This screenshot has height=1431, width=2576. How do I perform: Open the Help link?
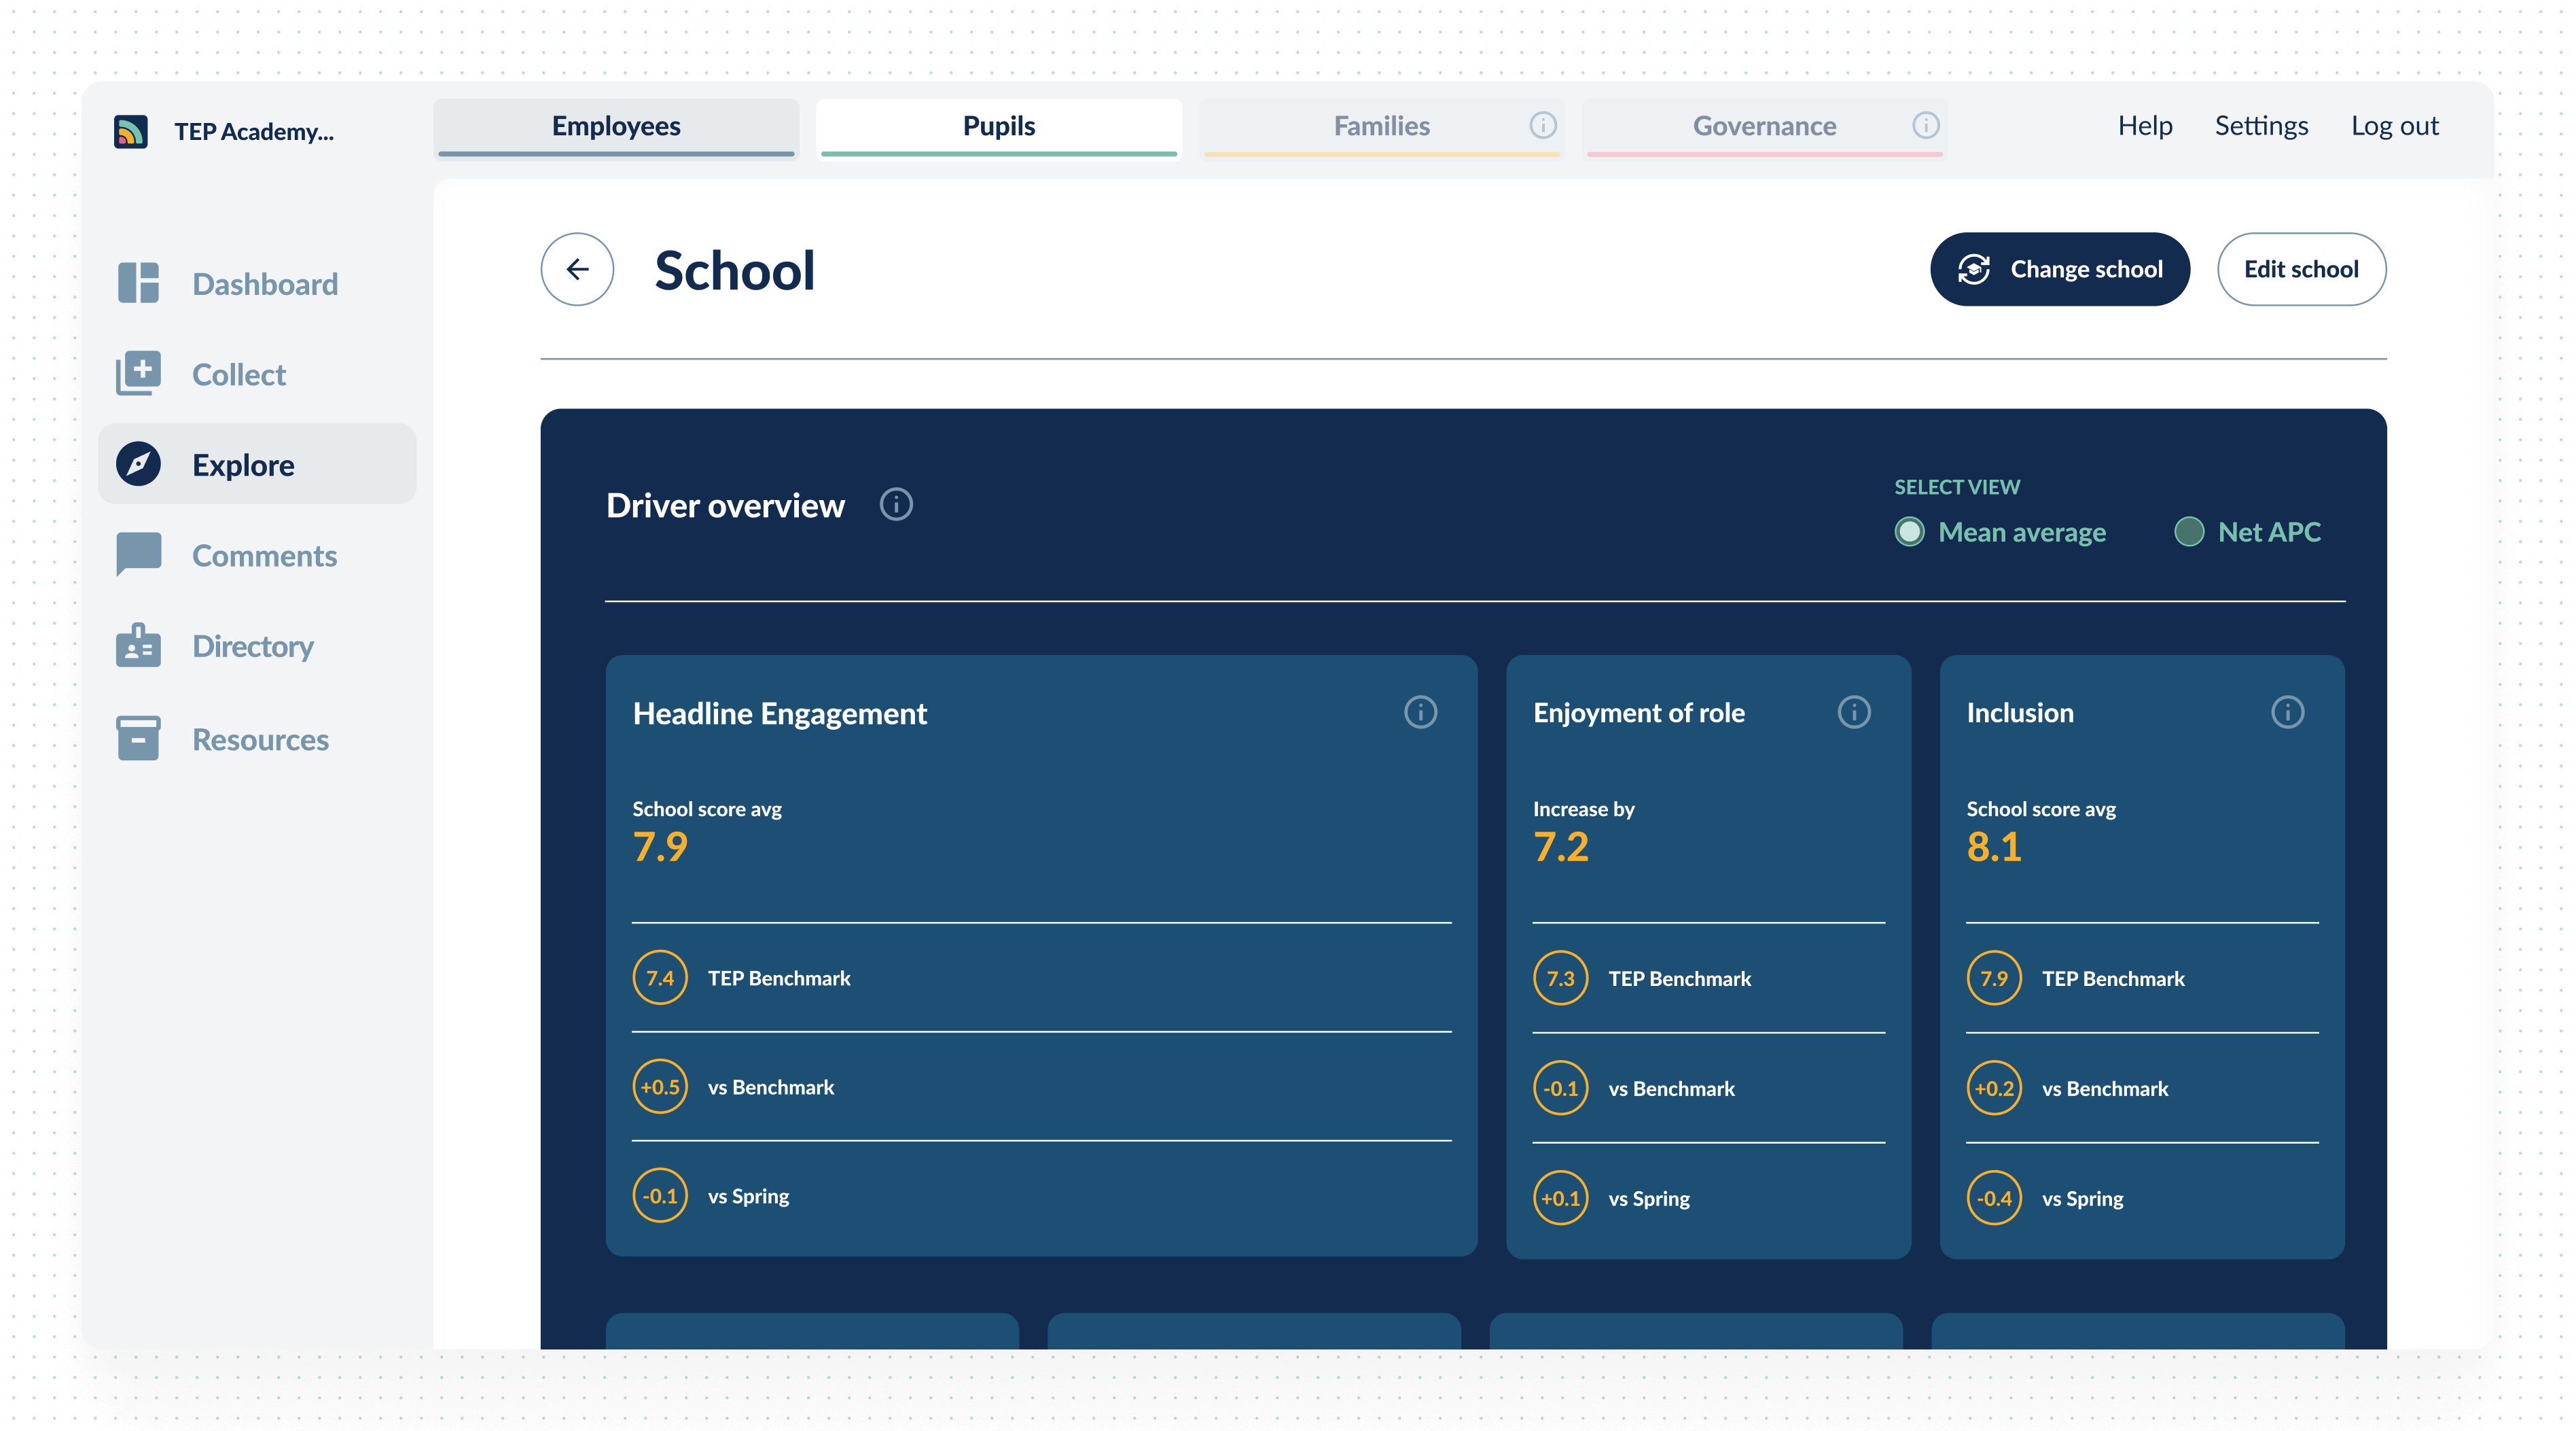click(2145, 126)
